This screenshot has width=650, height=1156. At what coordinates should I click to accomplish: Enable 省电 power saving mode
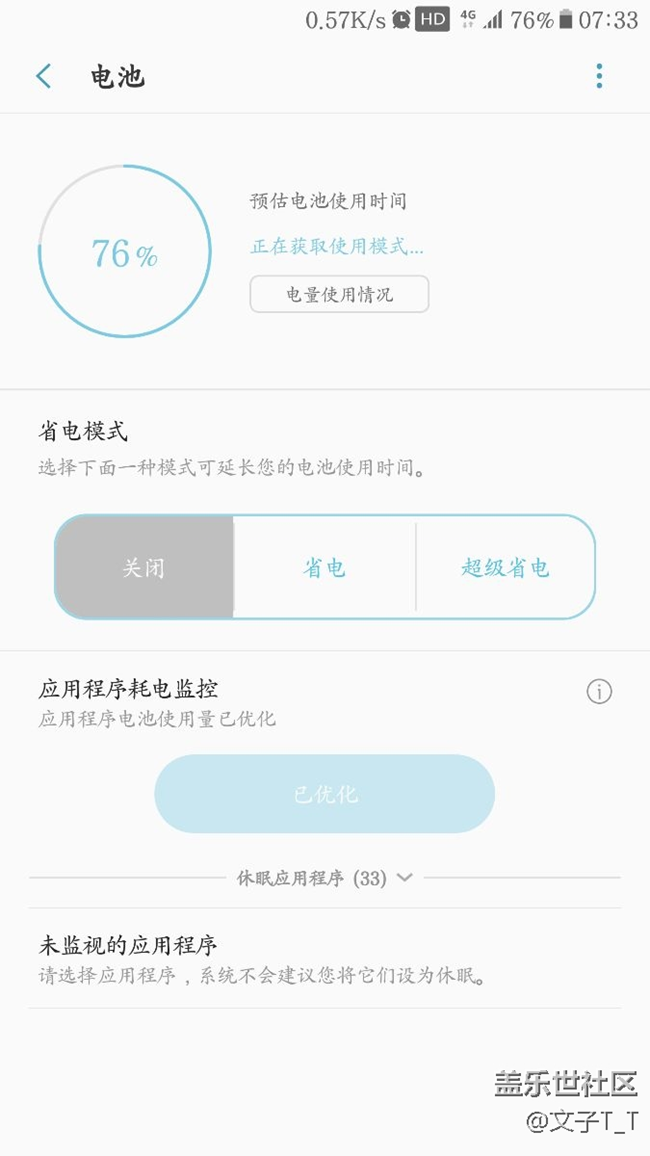(x=324, y=567)
